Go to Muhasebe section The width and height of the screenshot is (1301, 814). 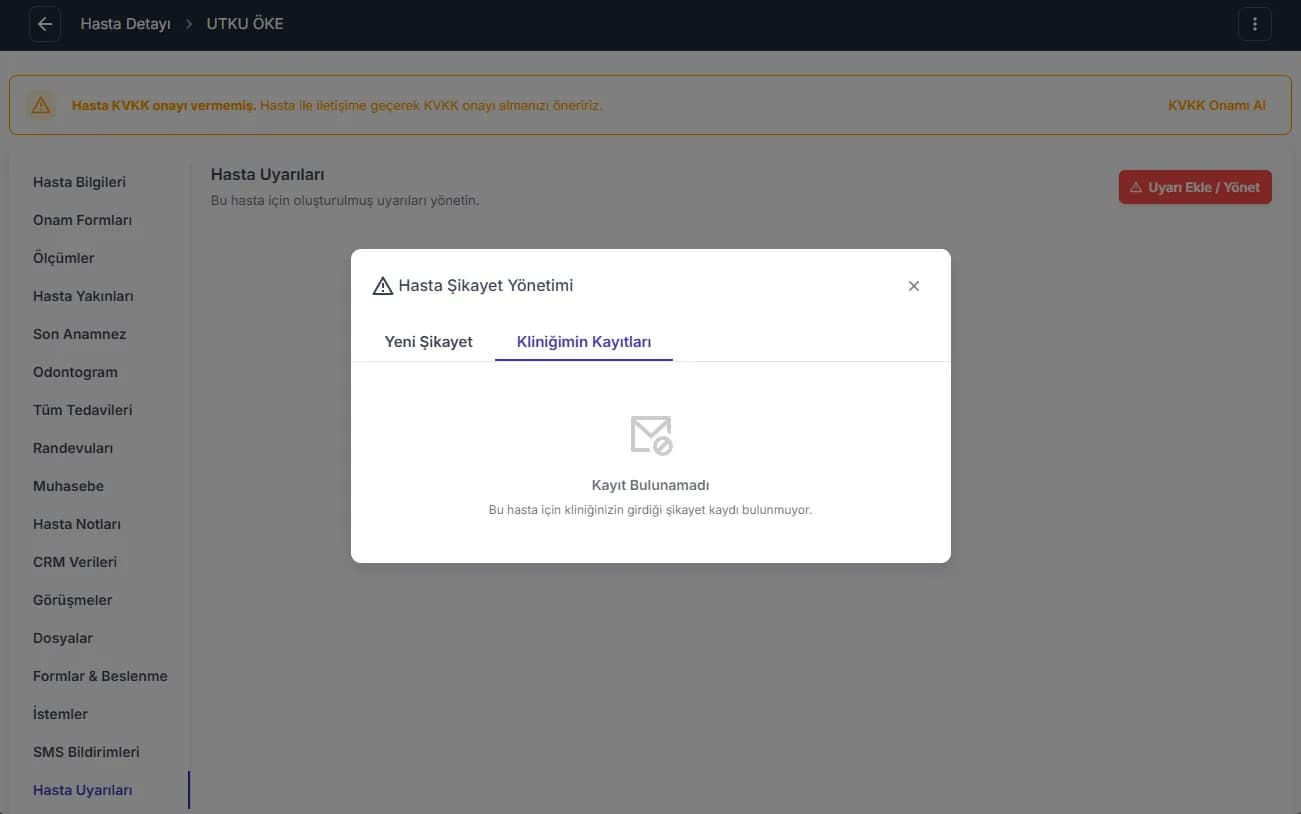[x=68, y=486]
